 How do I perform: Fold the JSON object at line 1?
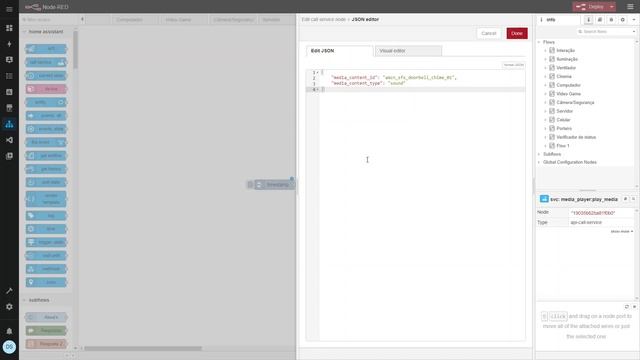click(318, 72)
